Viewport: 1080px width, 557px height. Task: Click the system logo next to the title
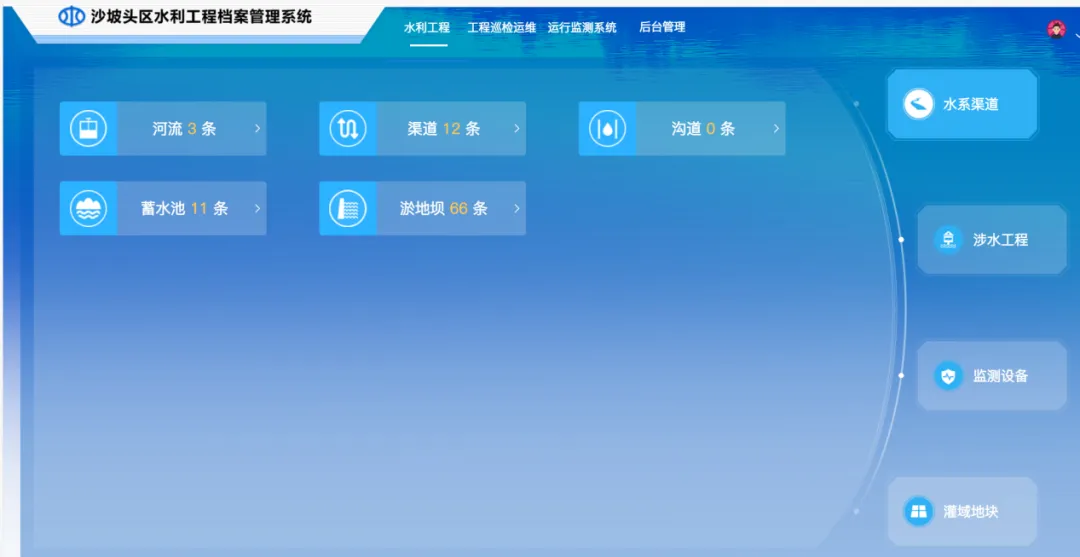pos(72,17)
